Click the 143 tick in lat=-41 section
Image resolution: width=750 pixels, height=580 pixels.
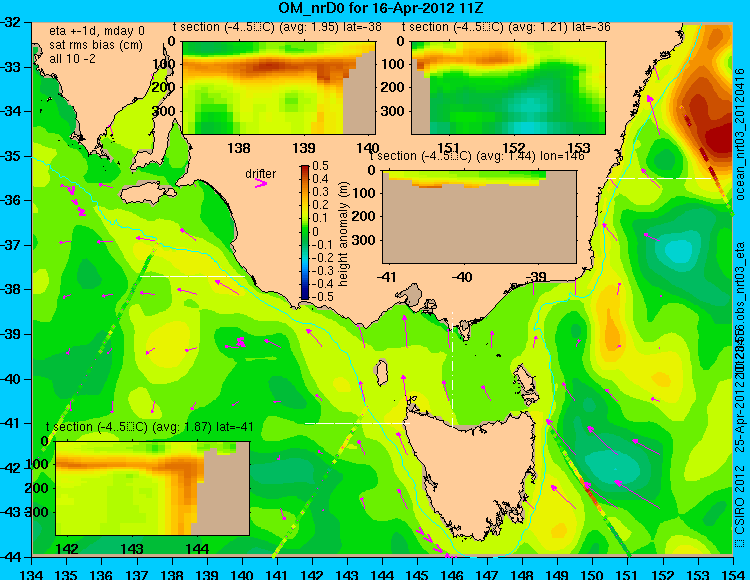point(132,549)
